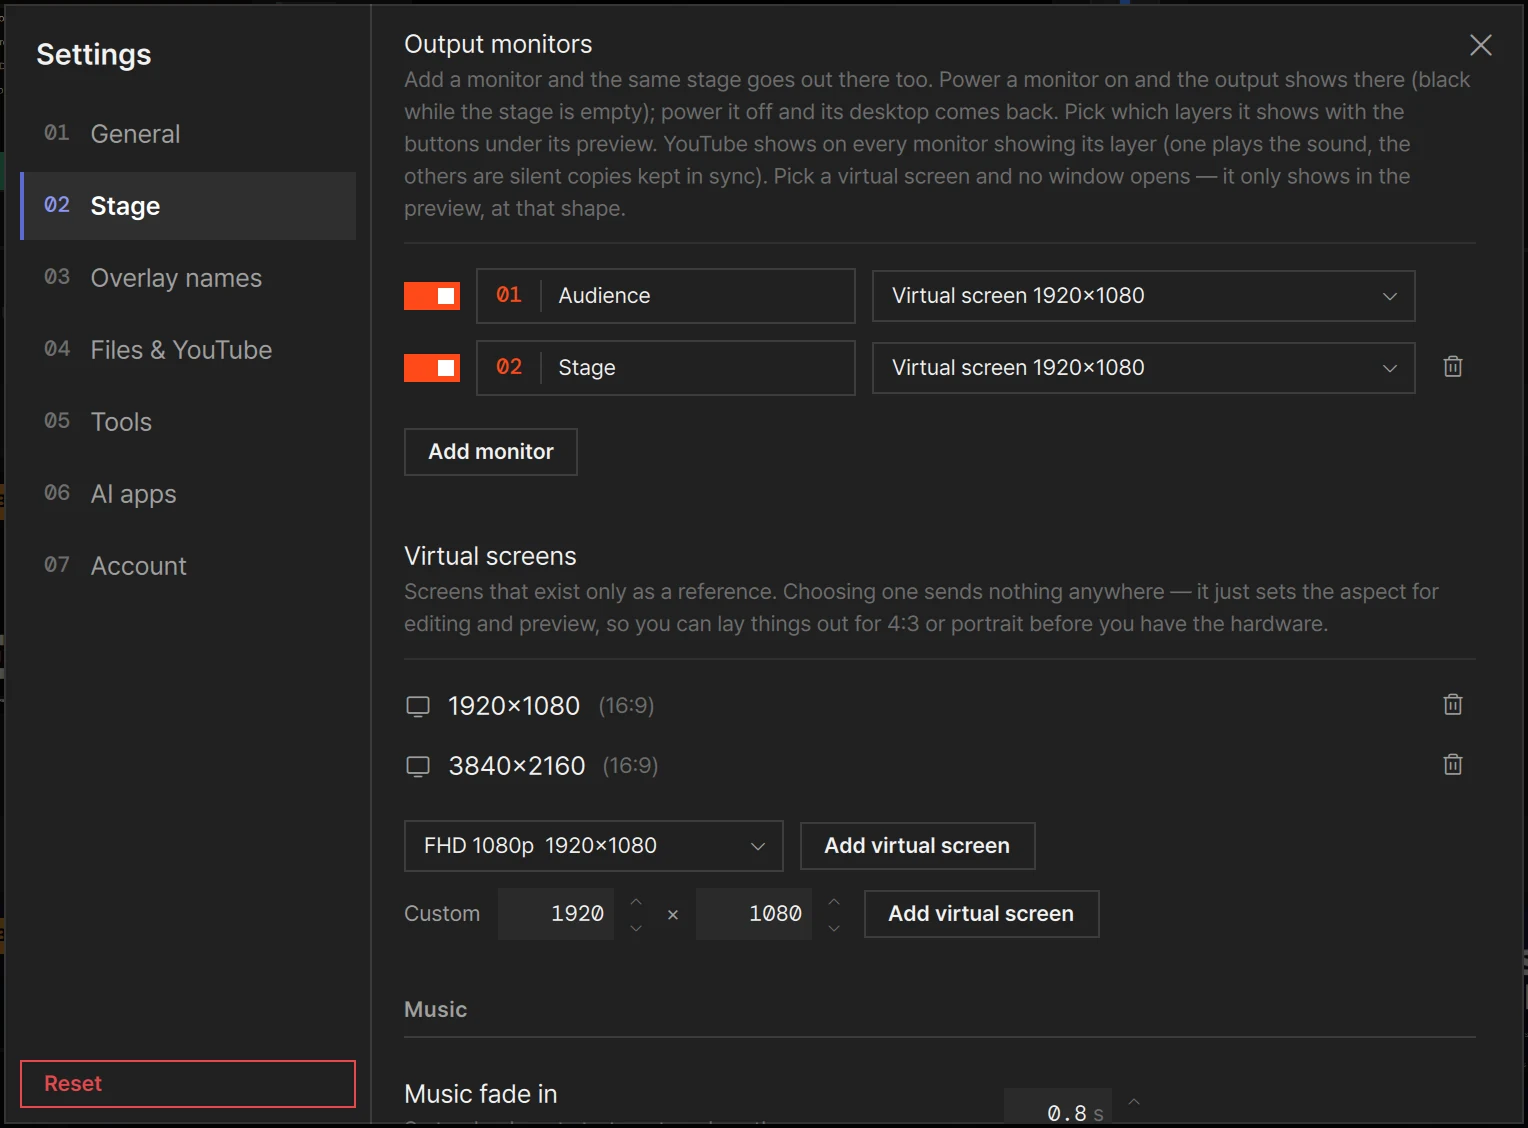Click the Add monitor button
The height and width of the screenshot is (1128, 1528).
point(491,452)
